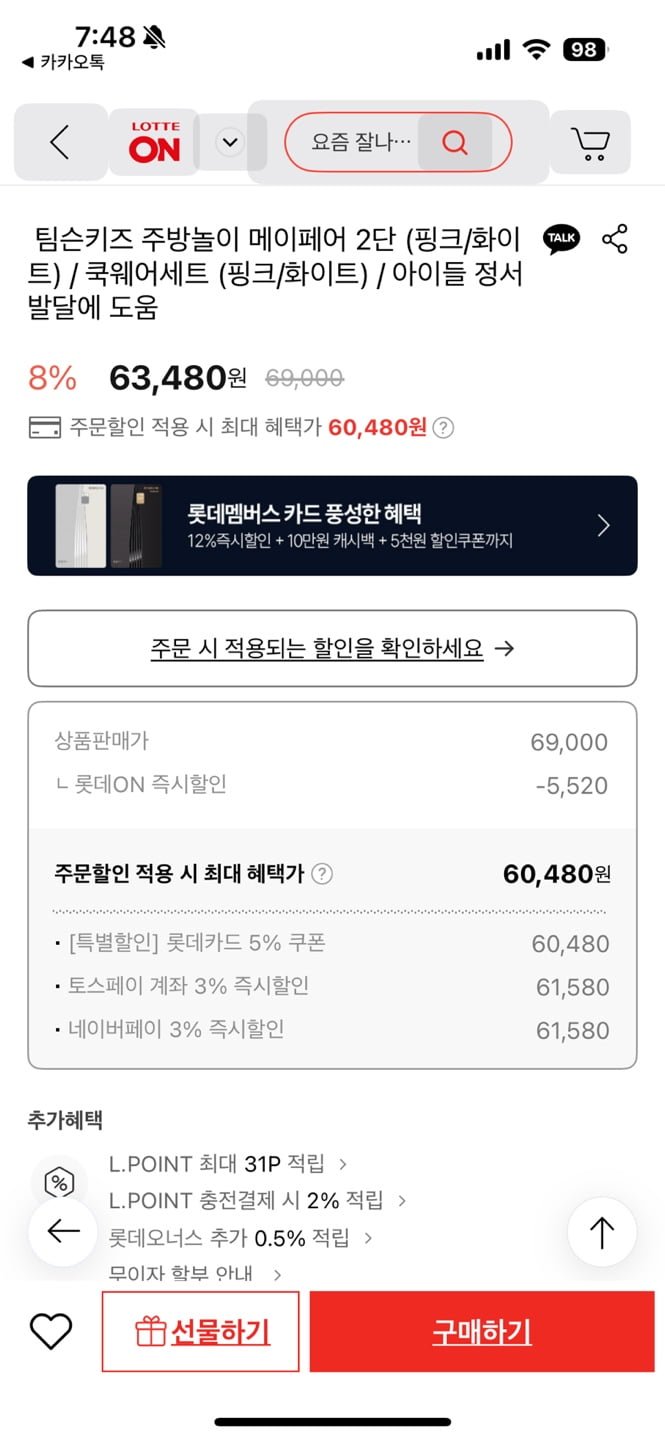Image resolution: width=665 pixels, height=1440 pixels.
Task: Tap 주문 시 적용되는 할인을 확인하세요 link
Action: click(332, 648)
